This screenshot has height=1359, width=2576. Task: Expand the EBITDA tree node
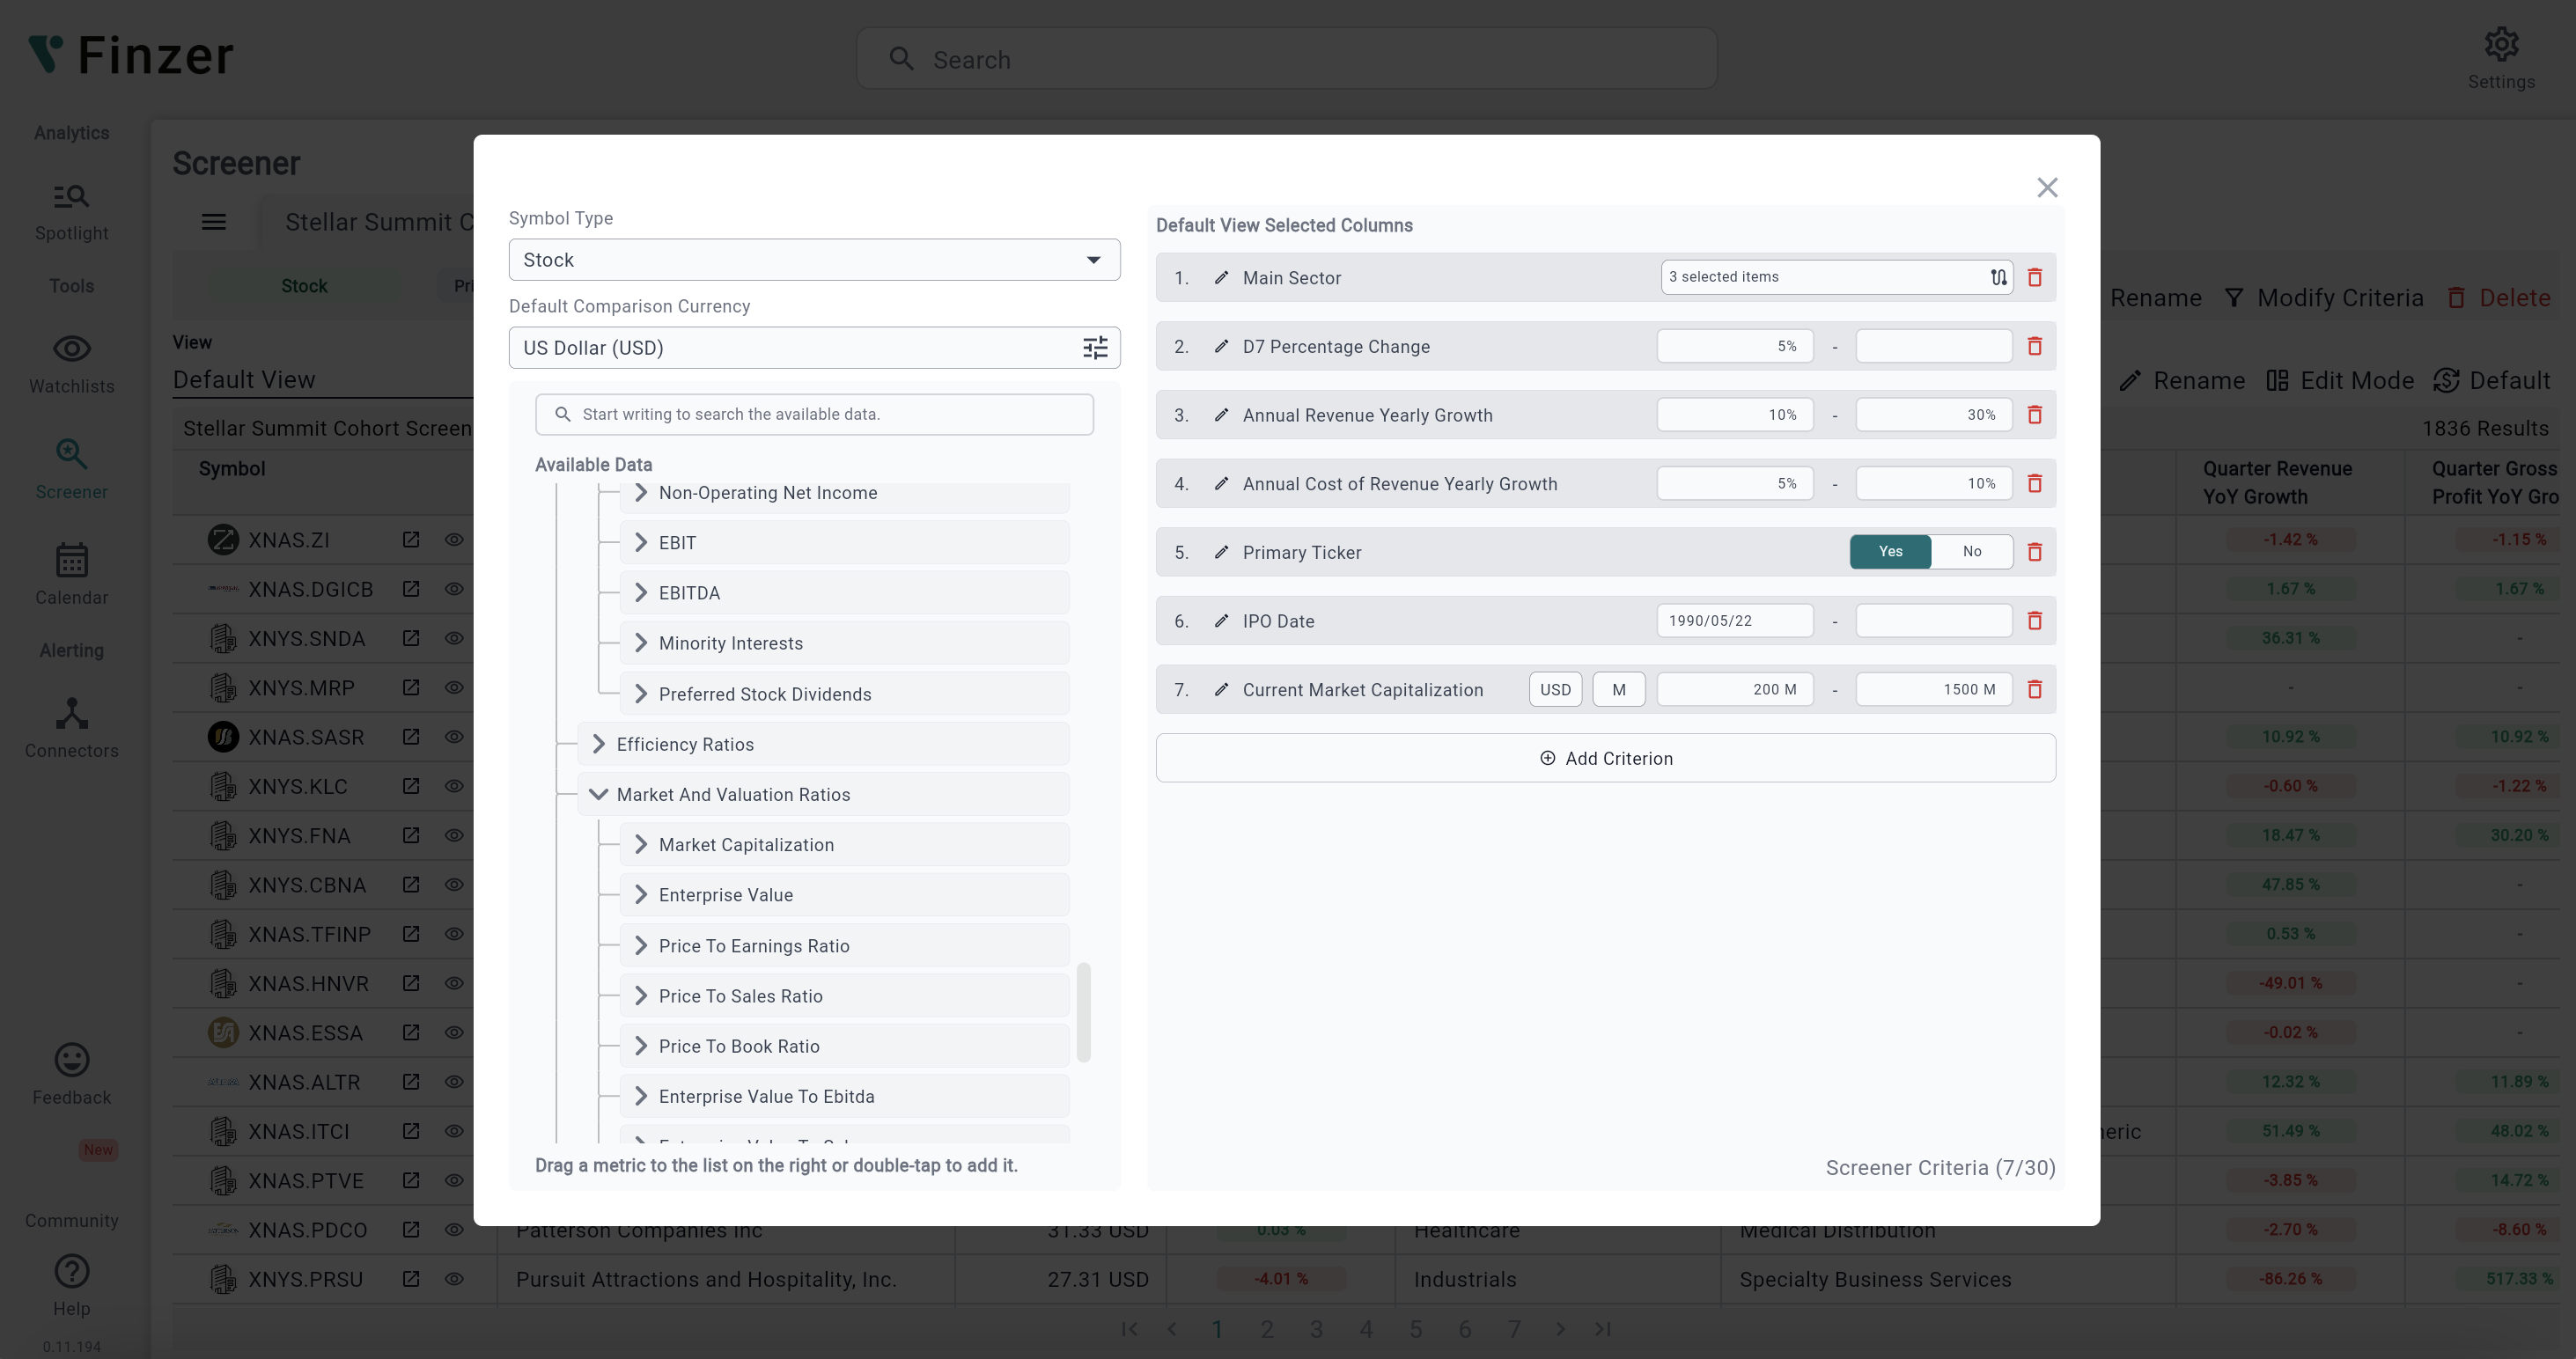(641, 593)
